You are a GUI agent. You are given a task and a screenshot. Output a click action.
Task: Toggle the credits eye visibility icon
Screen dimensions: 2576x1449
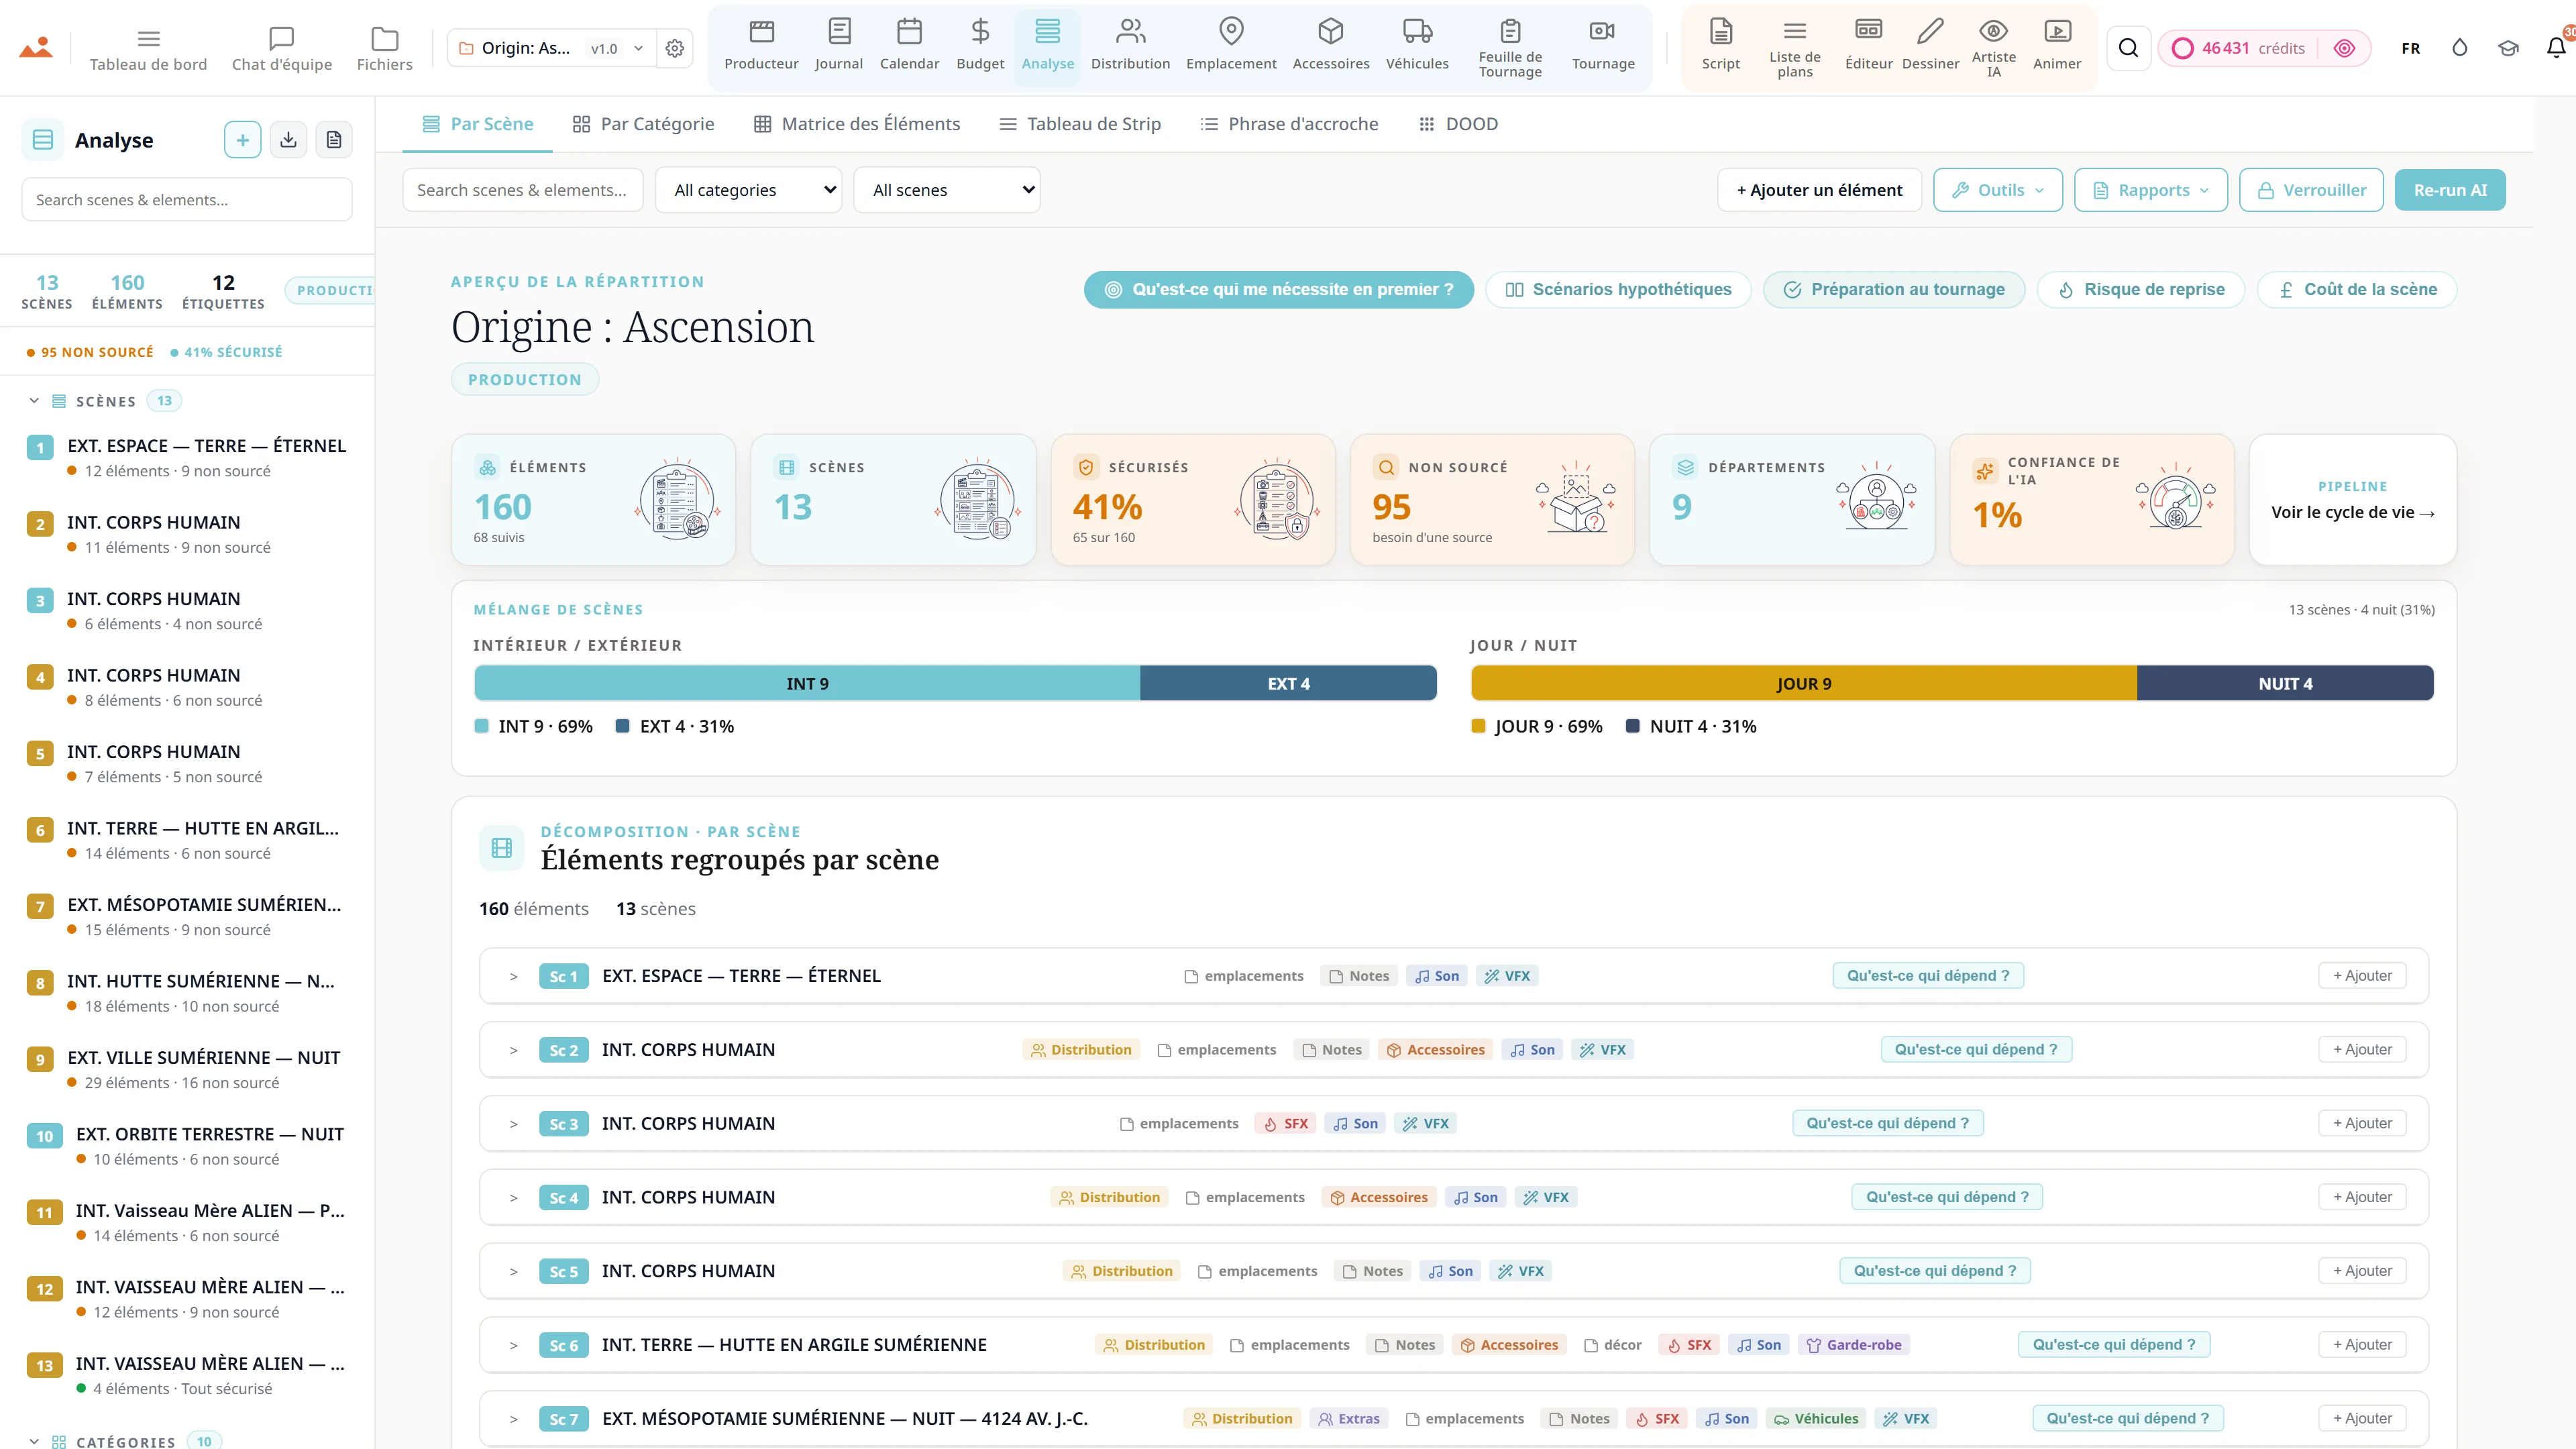pos(2344,48)
